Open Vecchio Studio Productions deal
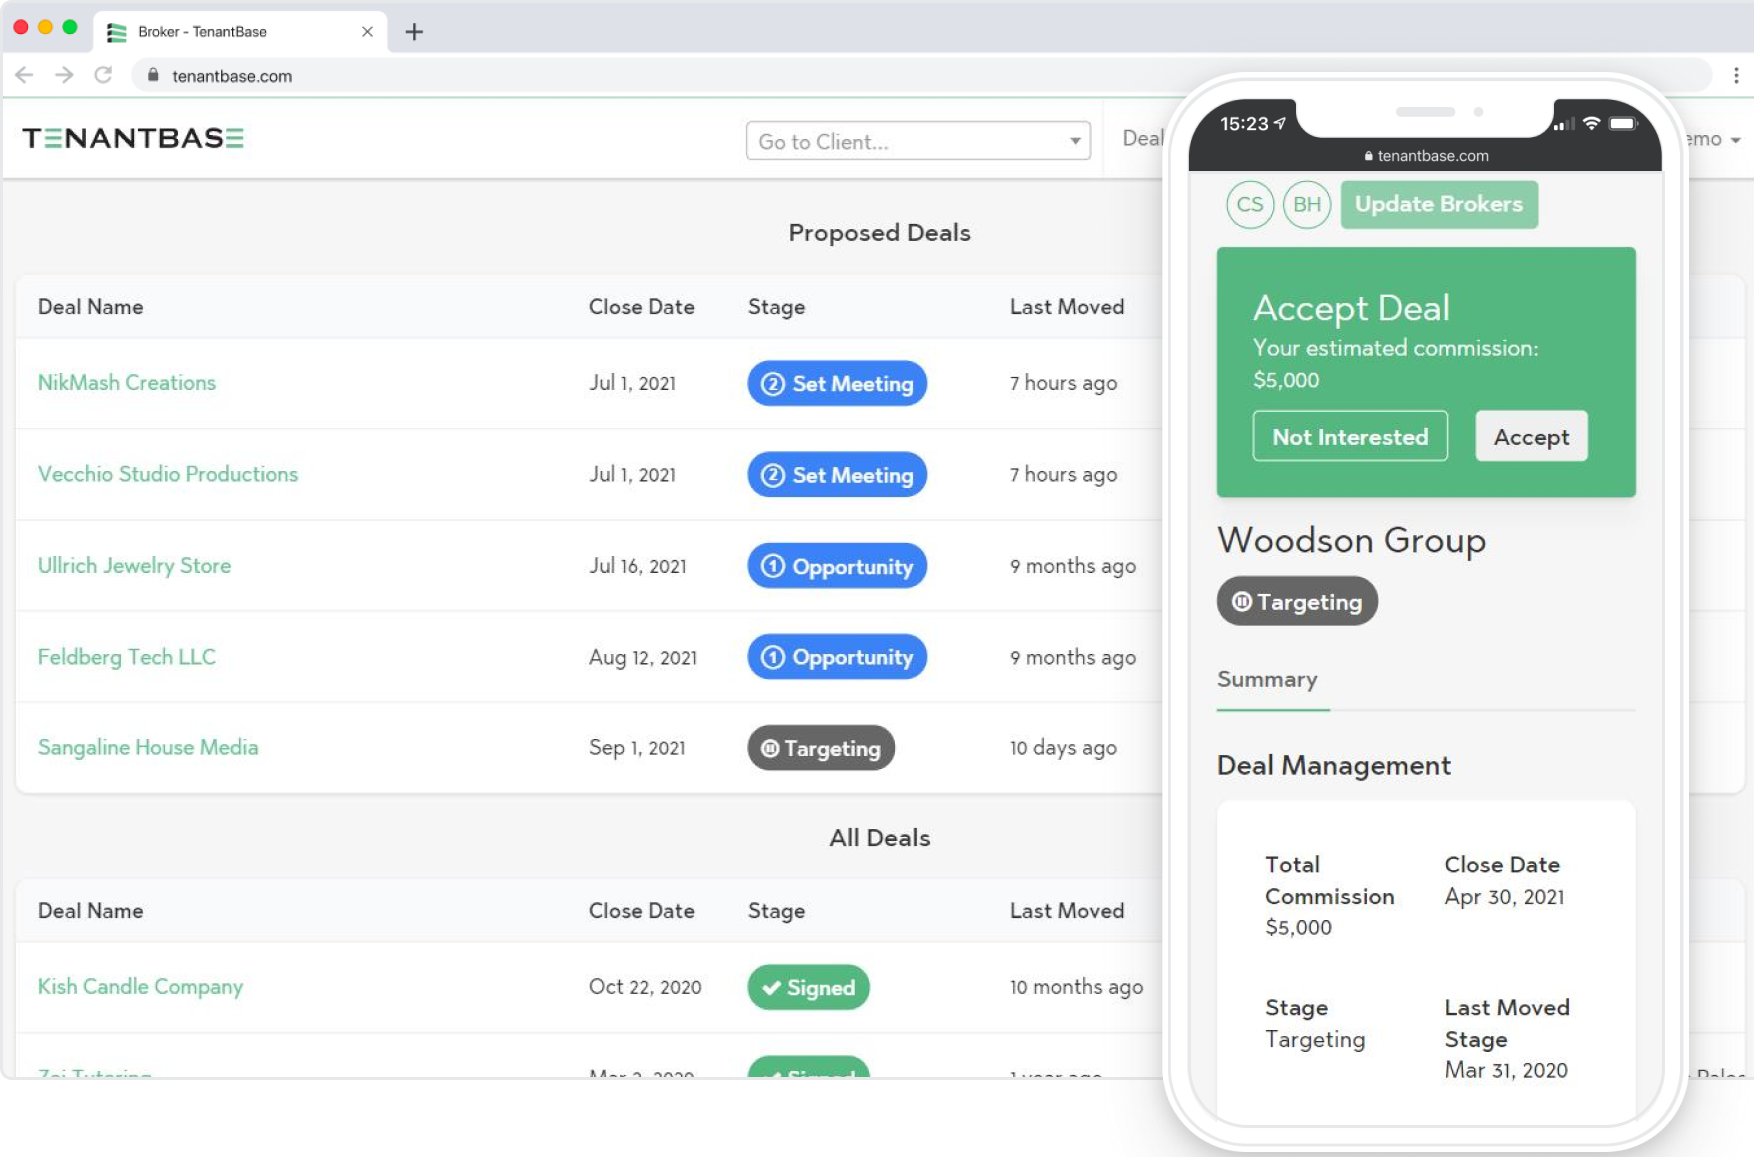Screen dimensions: 1754x1157 click(168, 474)
